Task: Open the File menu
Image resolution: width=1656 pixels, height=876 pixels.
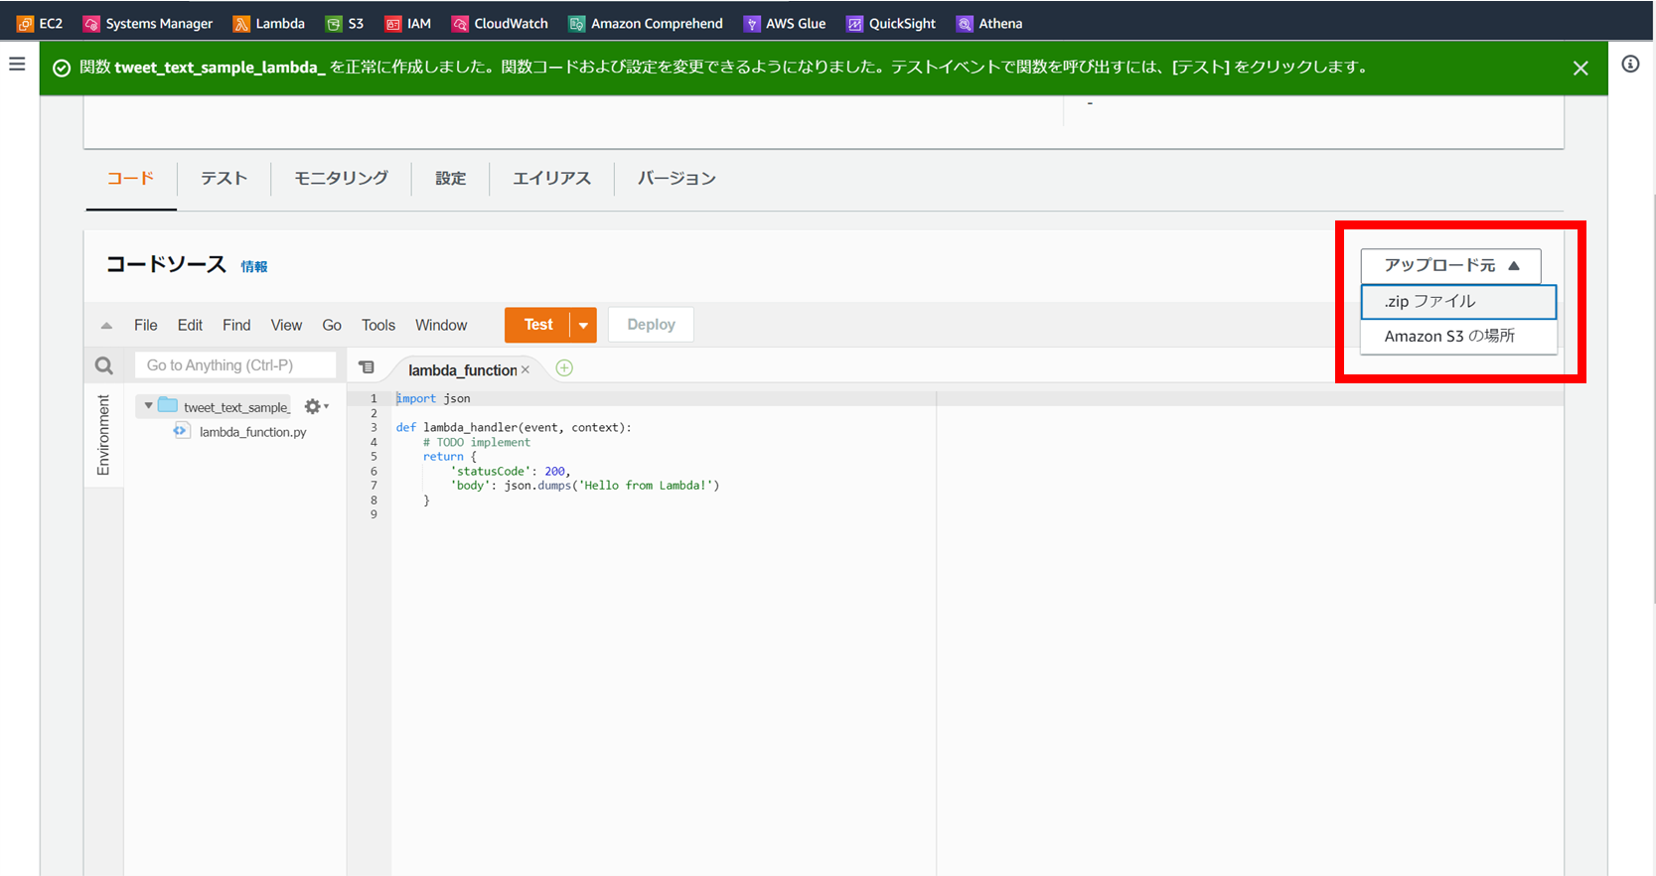Action: tap(146, 325)
